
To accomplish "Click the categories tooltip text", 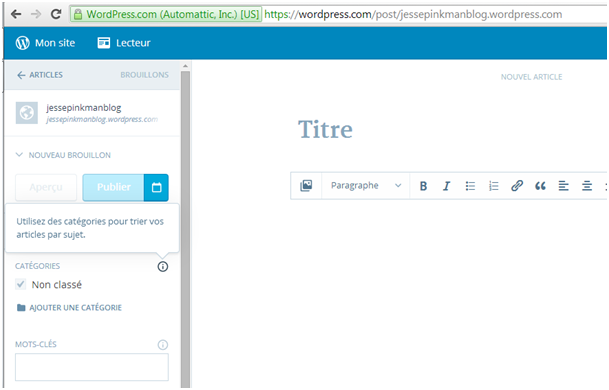I will (90, 228).
